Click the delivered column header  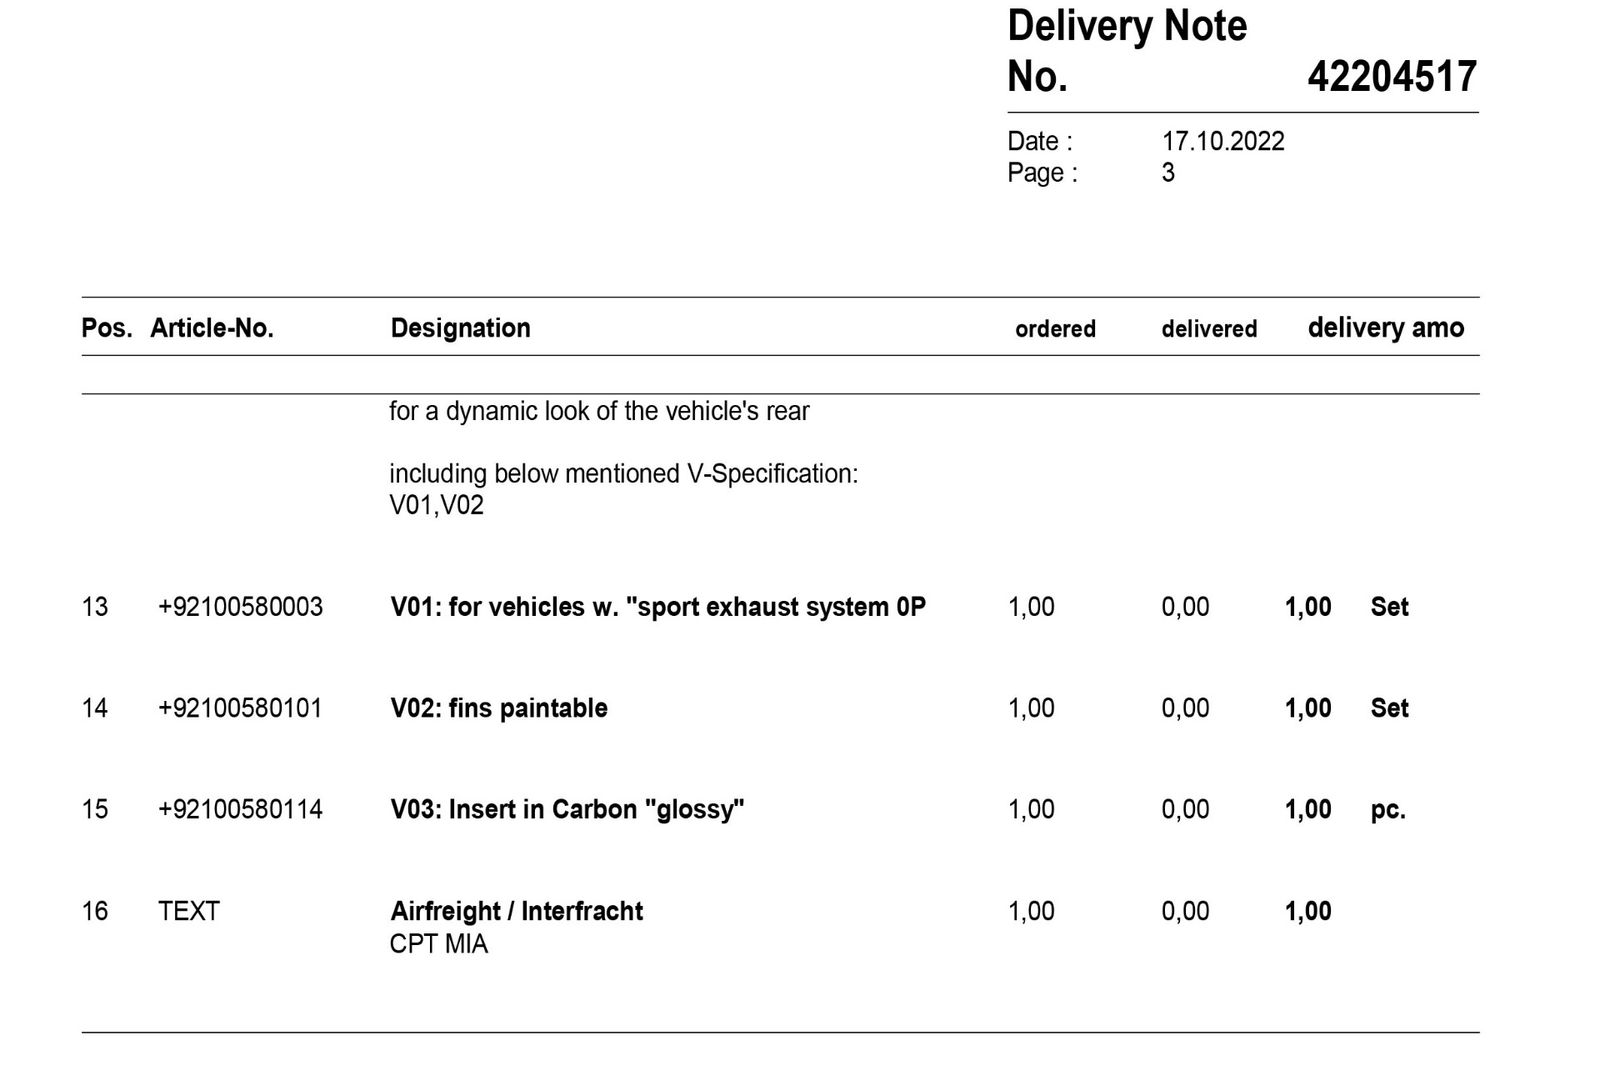1208,329
